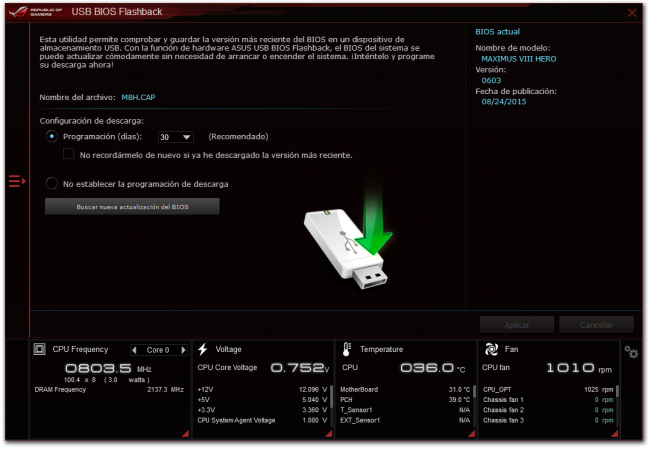This screenshot has width=650, height=449.
Task: Click the Configuración de descarga heading
Action: click(92, 121)
